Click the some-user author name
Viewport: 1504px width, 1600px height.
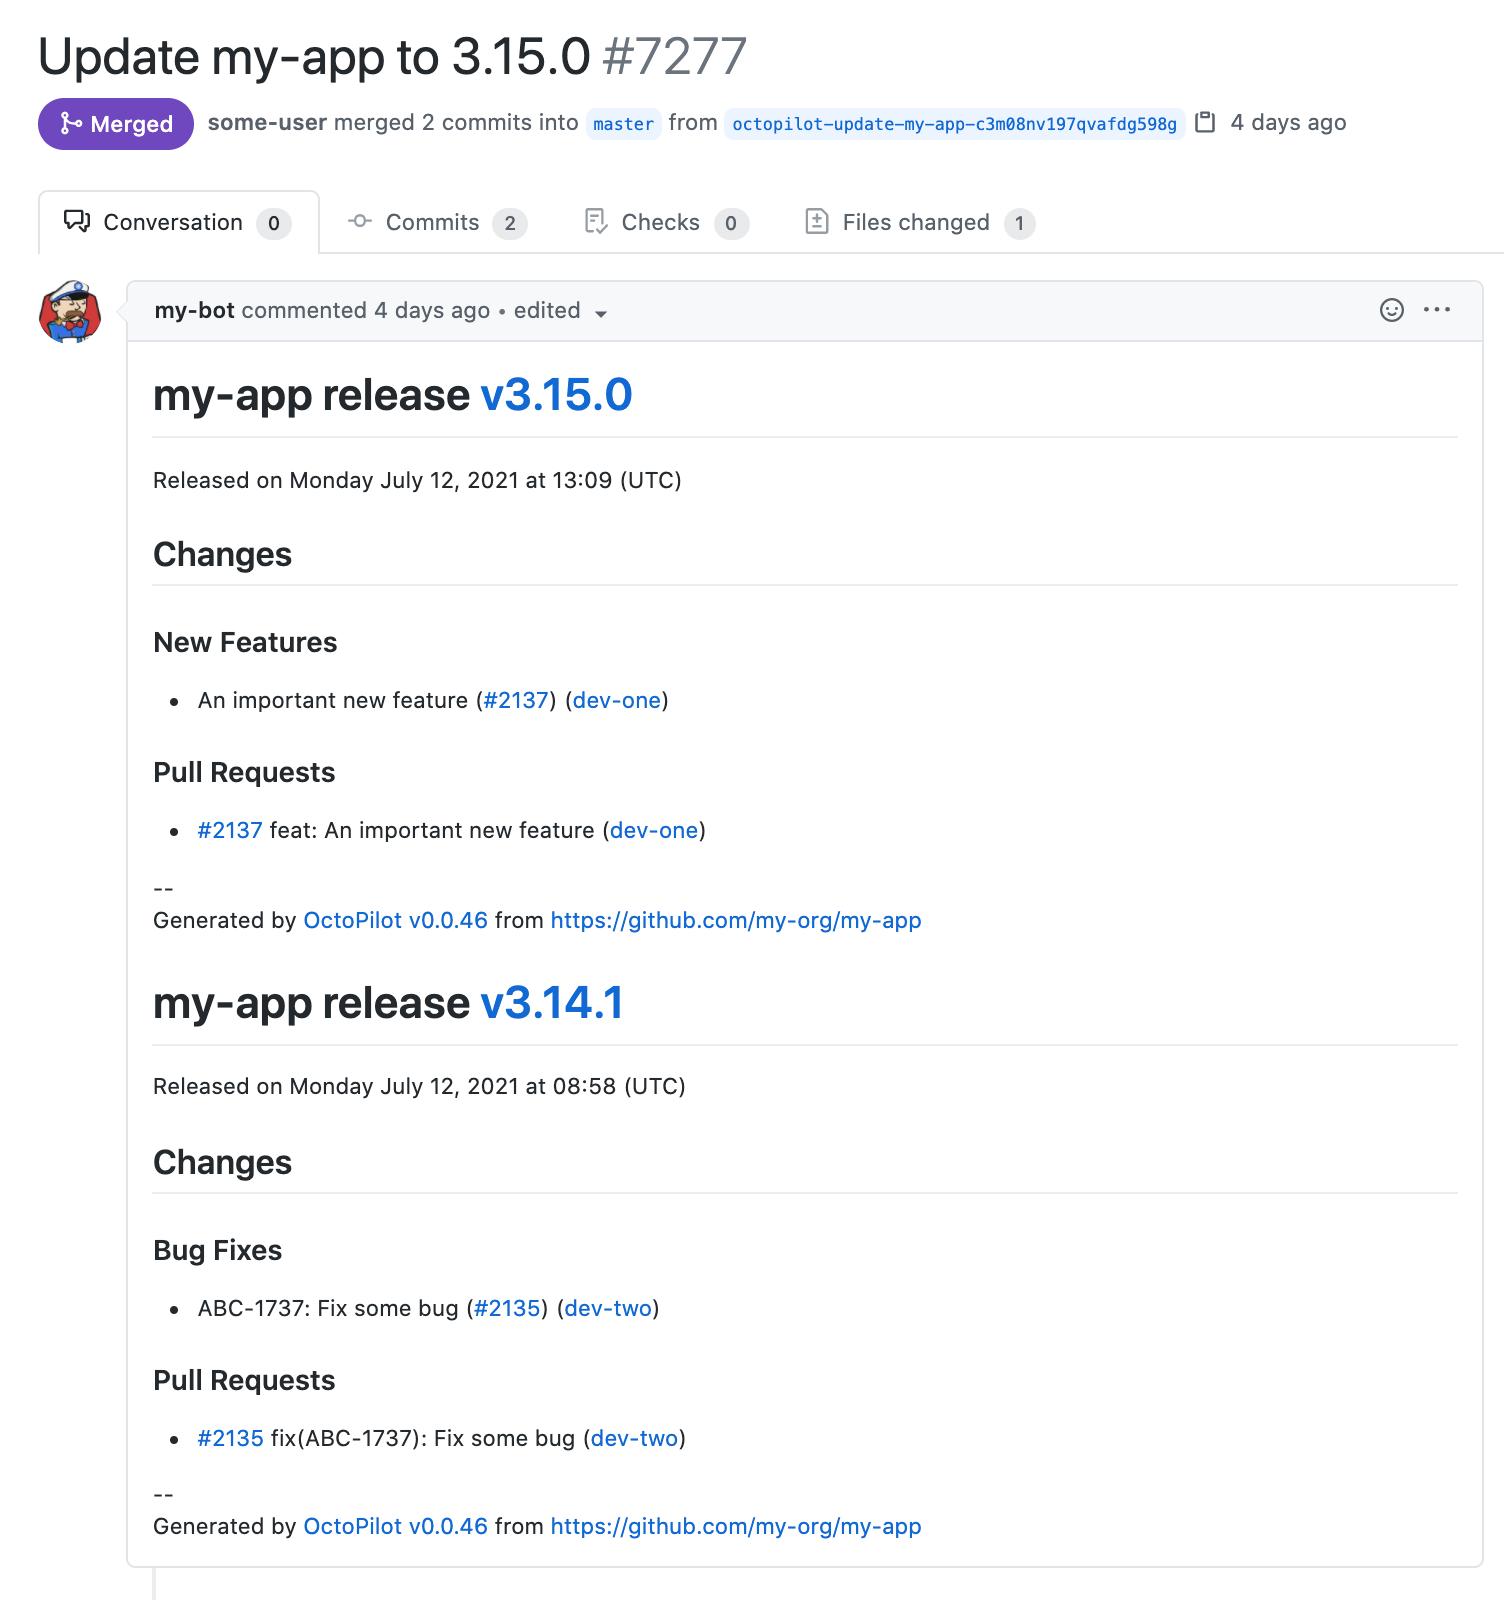(267, 122)
